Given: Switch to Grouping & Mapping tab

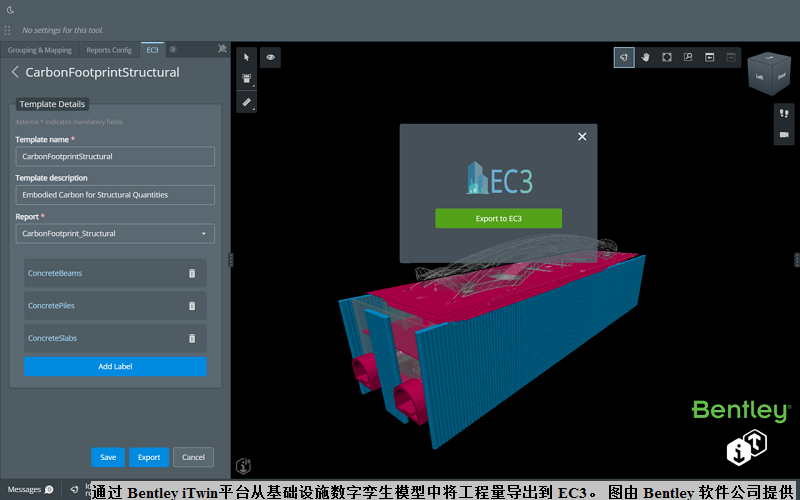Looking at the screenshot, I should click(x=40, y=50).
